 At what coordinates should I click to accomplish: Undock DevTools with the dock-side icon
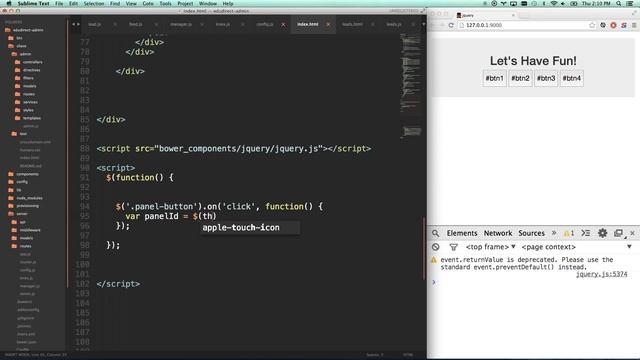618,233
